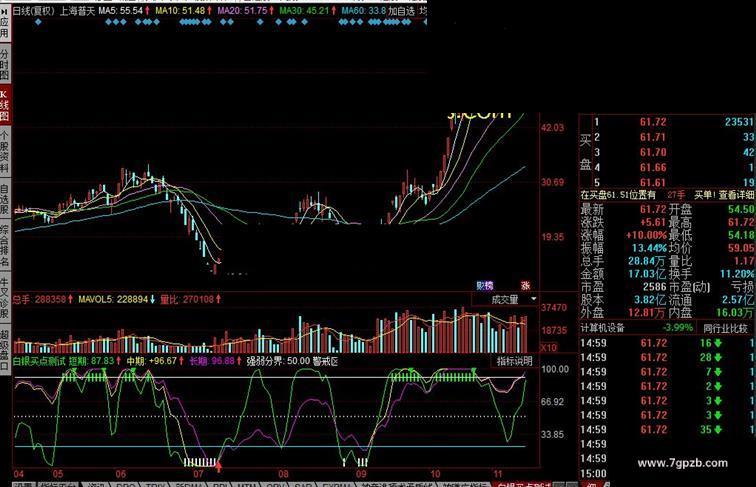Click the buy order row priced 61.70
The width and height of the screenshot is (756, 487).
point(673,152)
